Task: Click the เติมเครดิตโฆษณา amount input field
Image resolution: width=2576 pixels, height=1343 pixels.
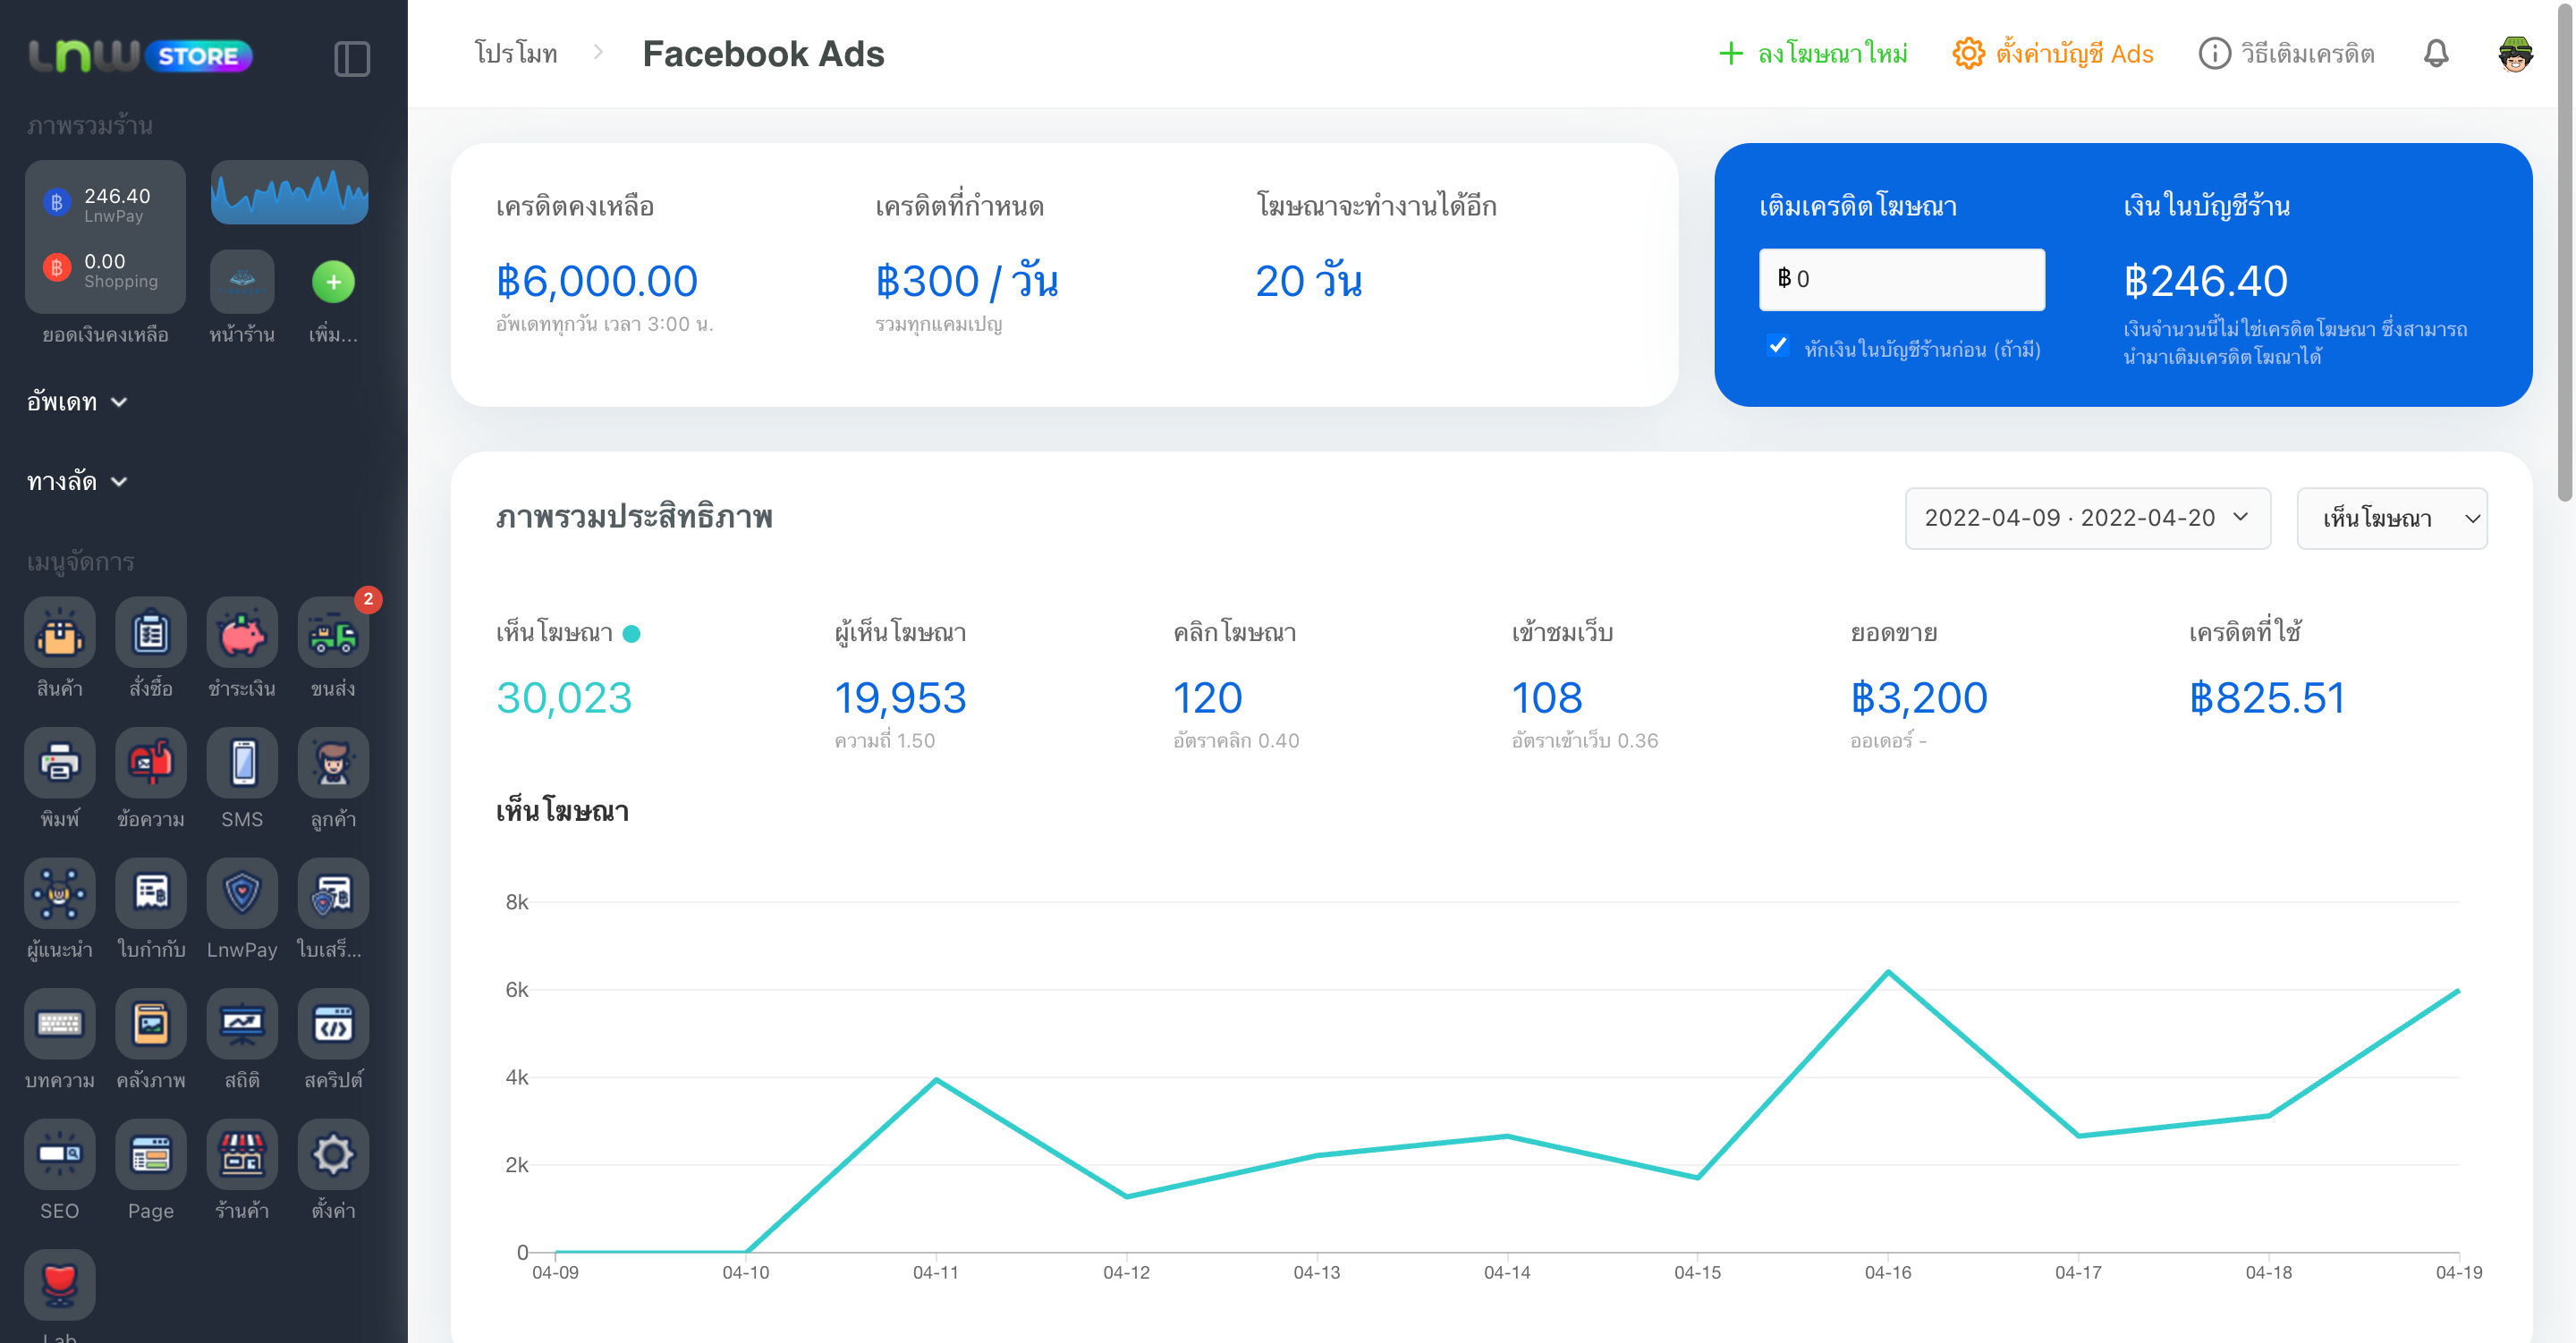Action: (1901, 279)
